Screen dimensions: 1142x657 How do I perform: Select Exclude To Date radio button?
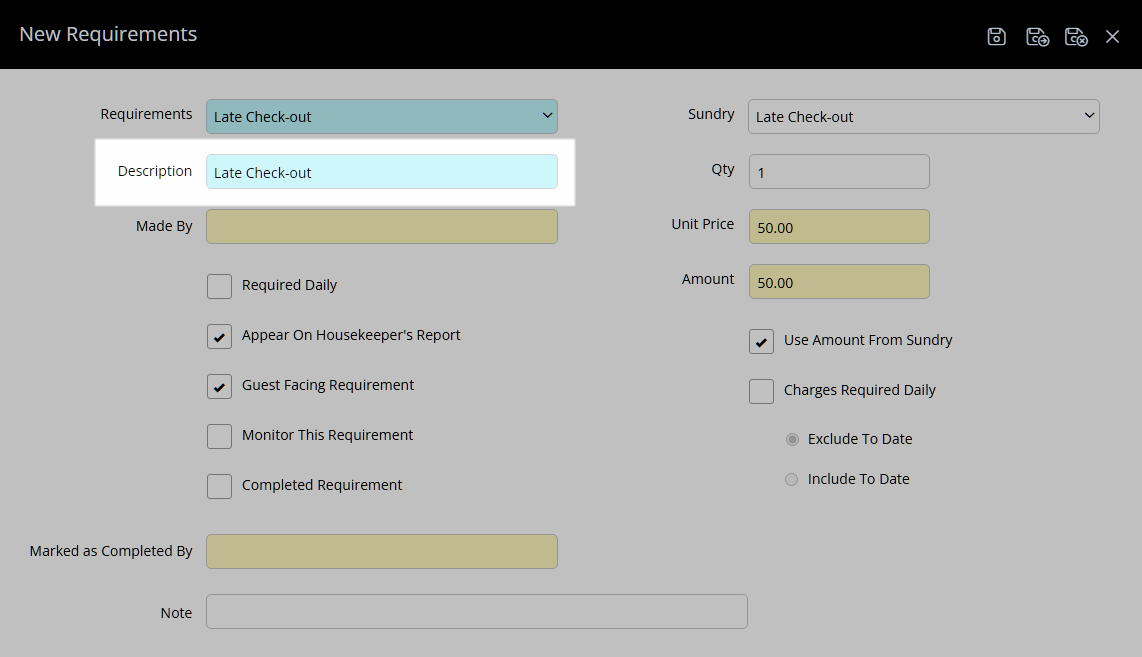coord(792,439)
